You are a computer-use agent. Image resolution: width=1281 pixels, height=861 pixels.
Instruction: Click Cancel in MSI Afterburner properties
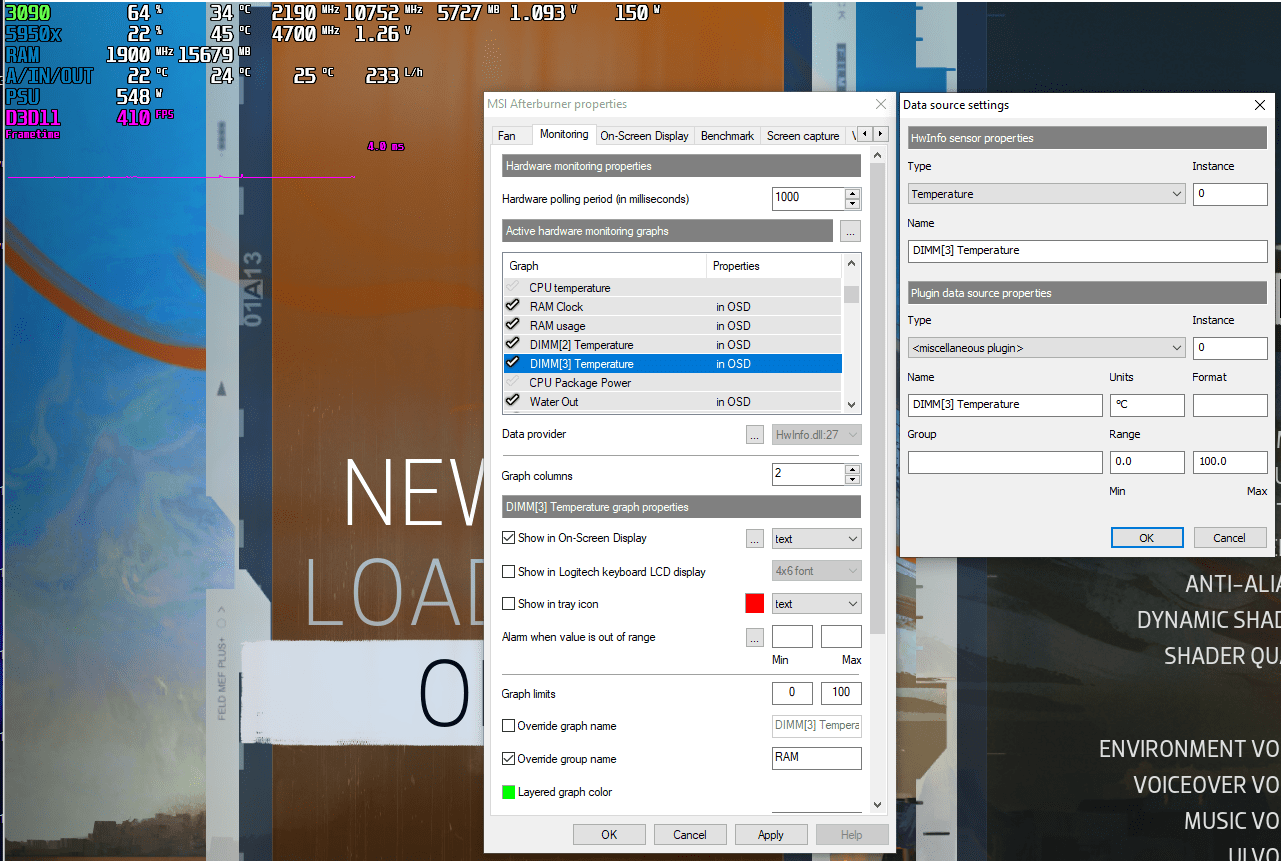click(x=690, y=835)
